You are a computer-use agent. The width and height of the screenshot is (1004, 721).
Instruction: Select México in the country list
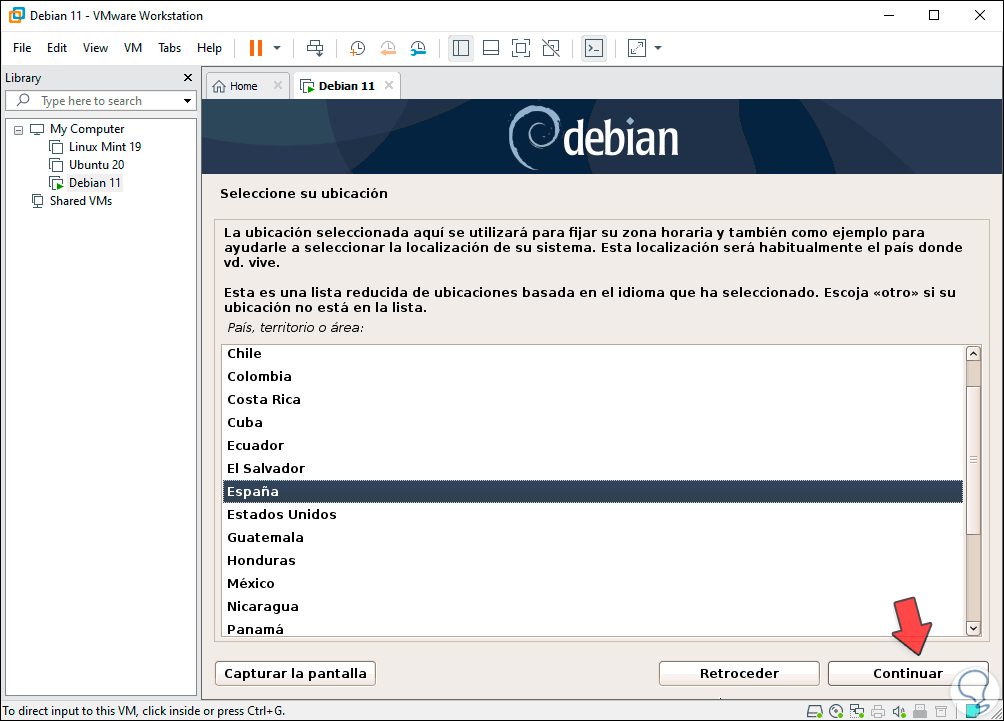click(x=593, y=584)
